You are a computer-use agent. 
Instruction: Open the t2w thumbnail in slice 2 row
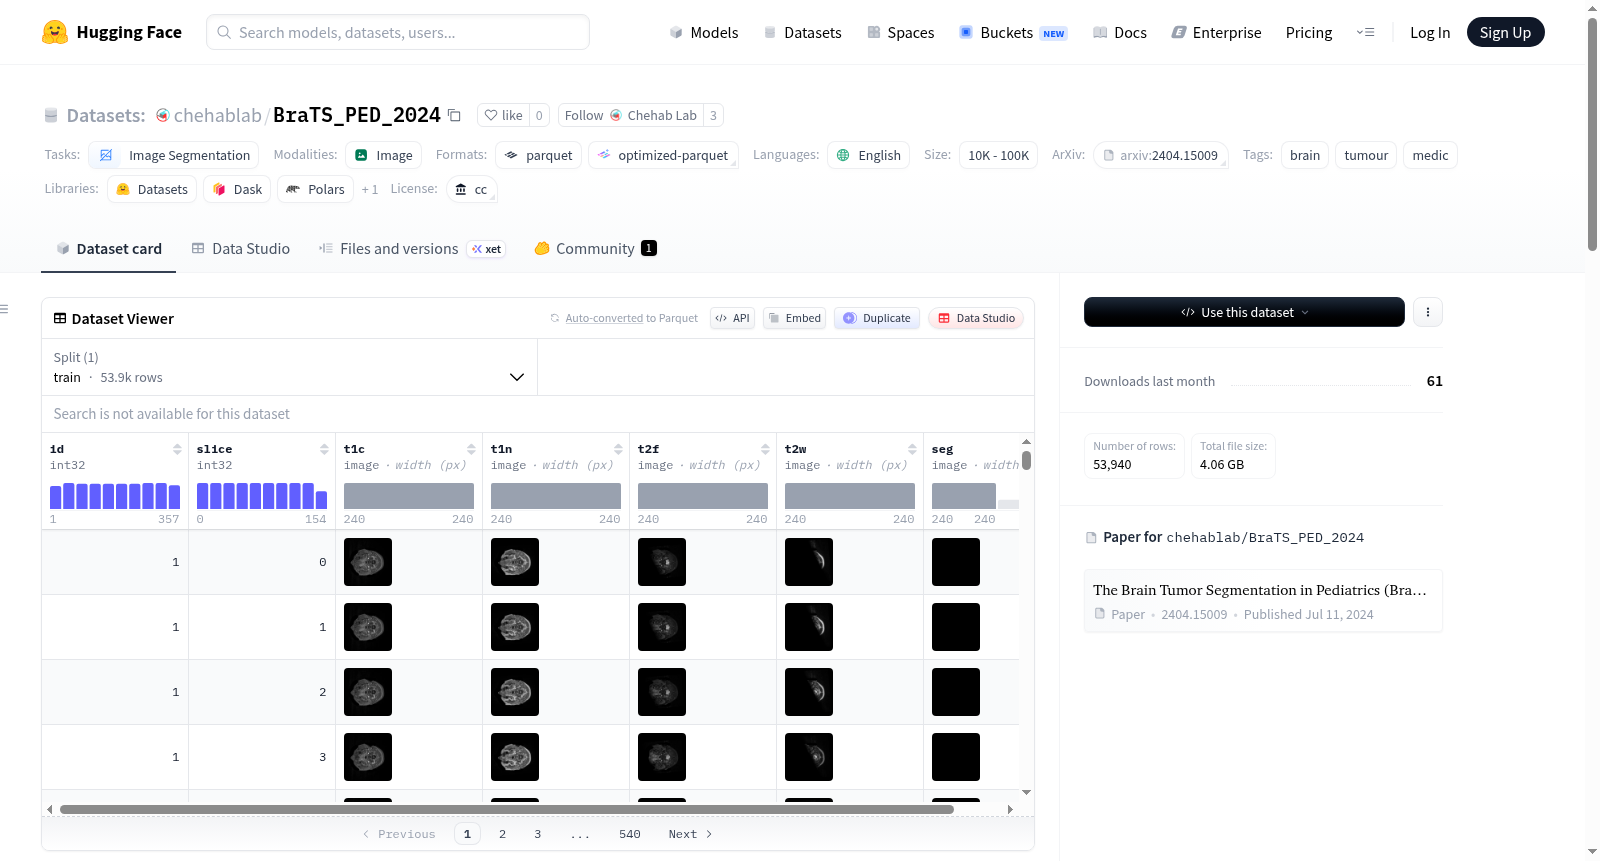(809, 692)
